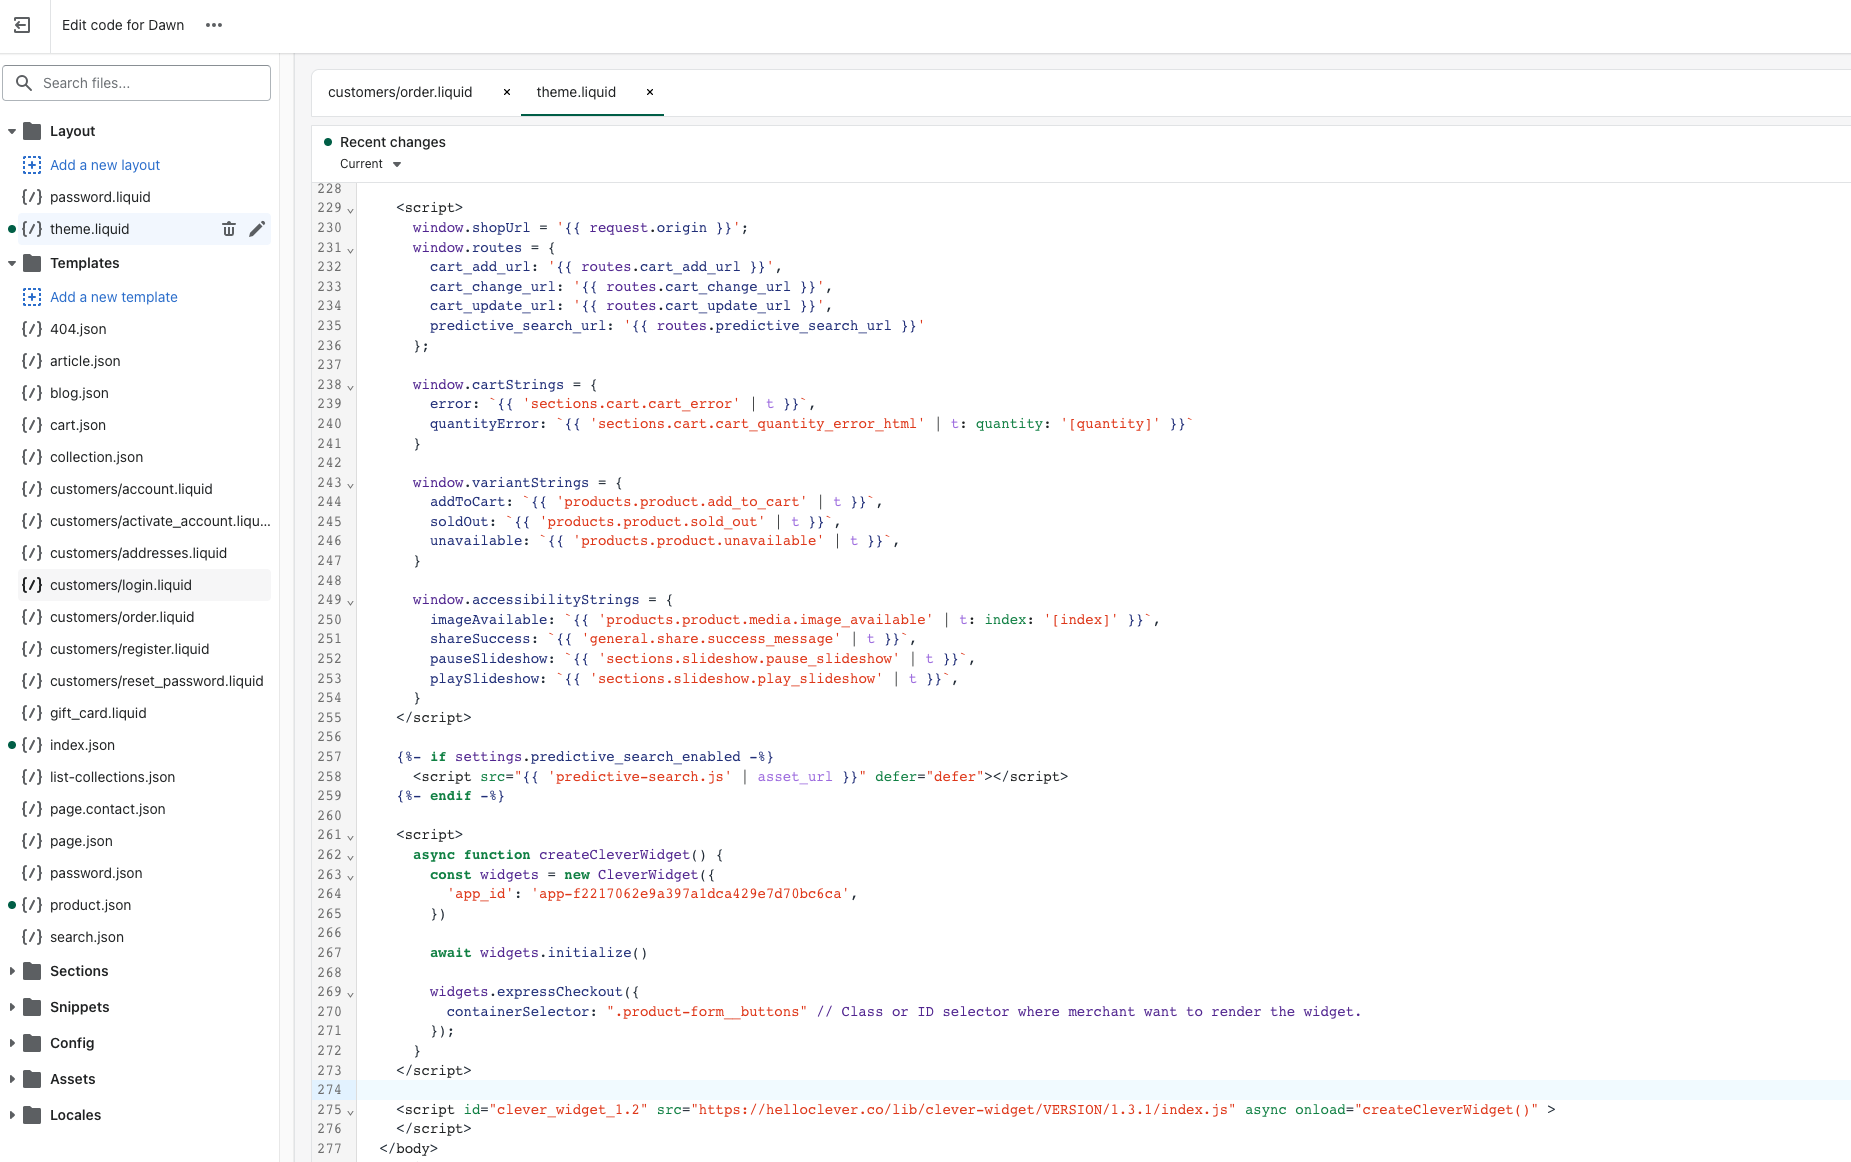
Task: Open customers/login.liquid file
Action: [x=121, y=585]
